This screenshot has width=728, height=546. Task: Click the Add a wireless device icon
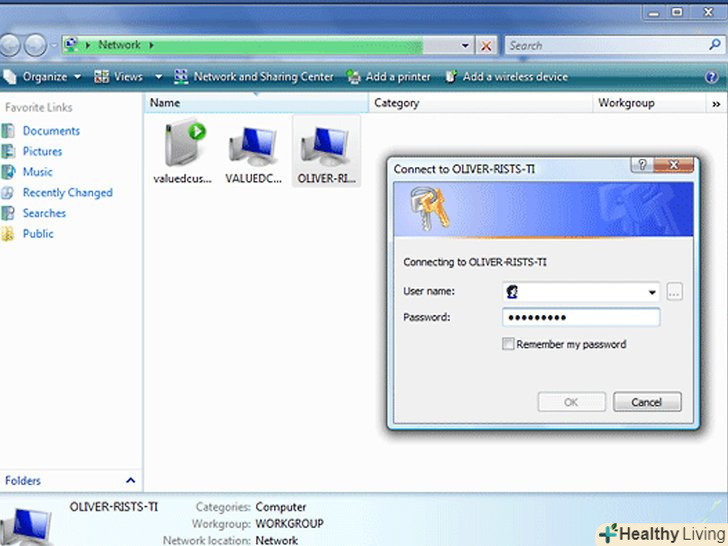450,76
